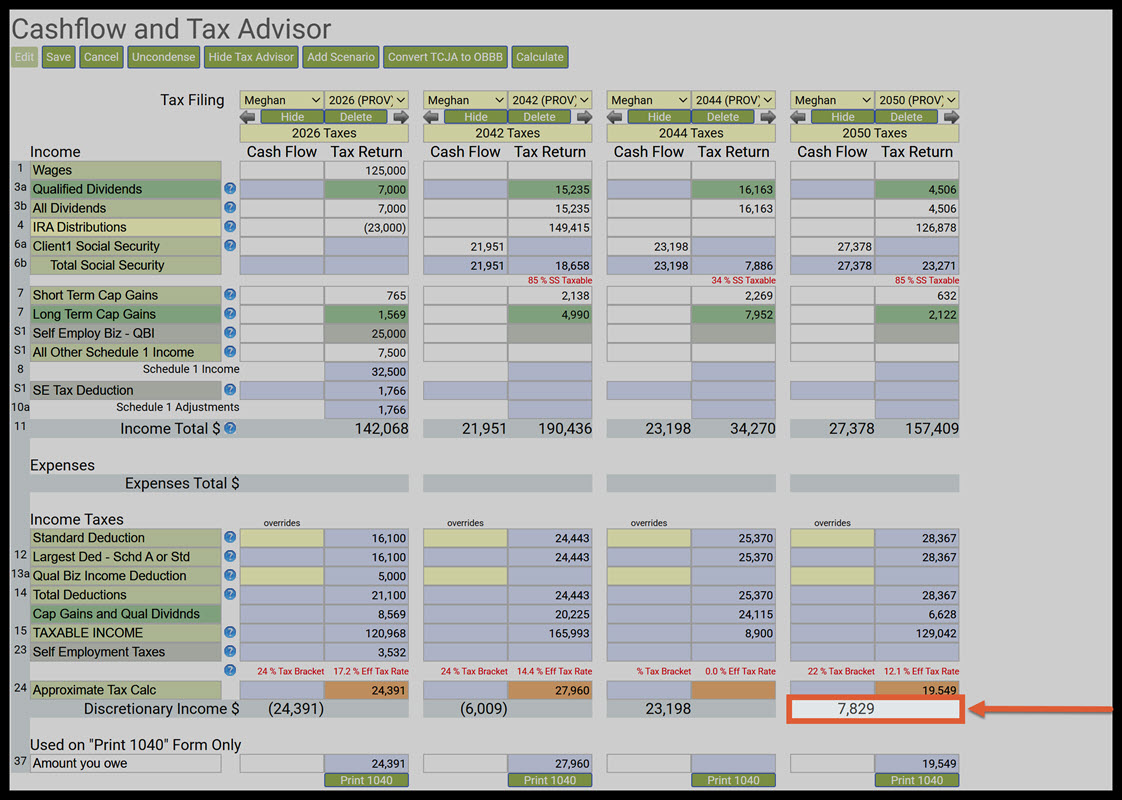Image resolution: width=1122 pixels, height=800 pixels.
Task: Open help icon for Short Term Cap Gains
Action: (x=230, y=295)
